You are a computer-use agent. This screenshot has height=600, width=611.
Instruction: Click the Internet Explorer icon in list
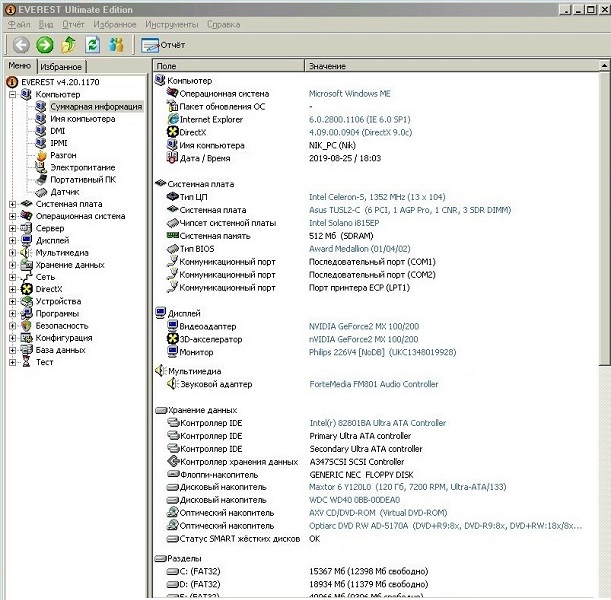172,119
